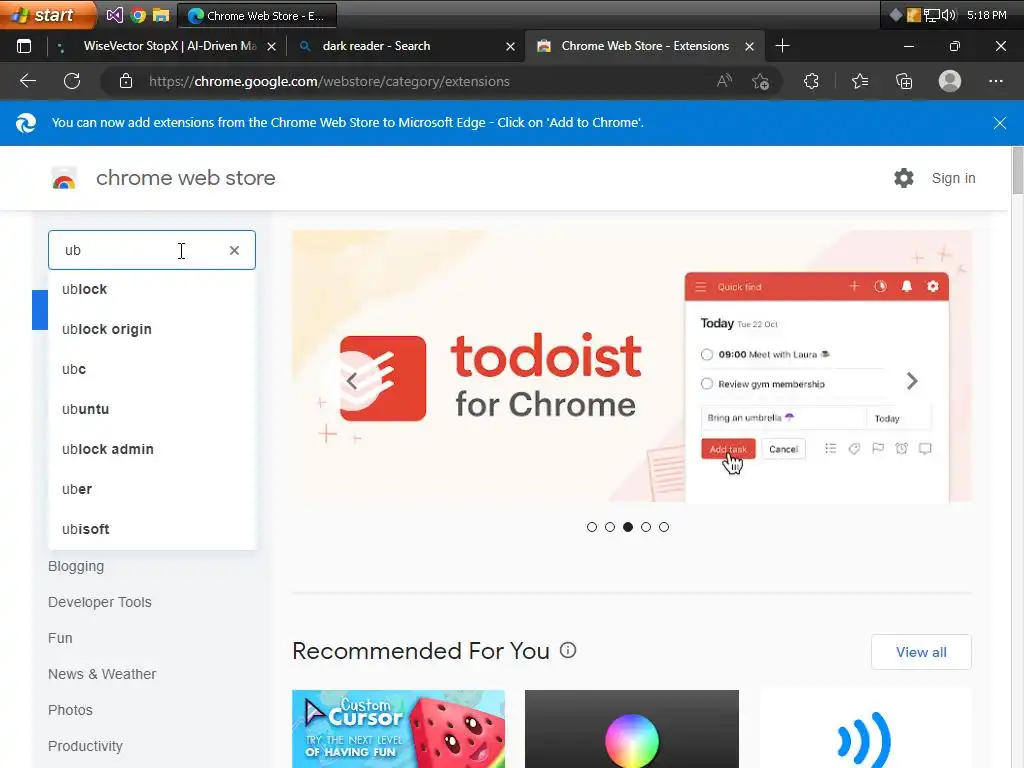View site information lock icon
Viewport: 1024px width, 768px height.
[x=126, y=81]
